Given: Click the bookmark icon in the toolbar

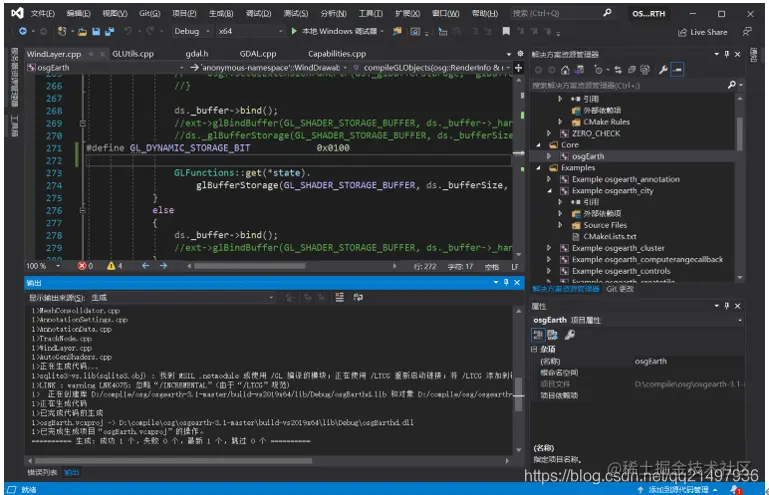Looking at the screenshot, I should [506, 31].
